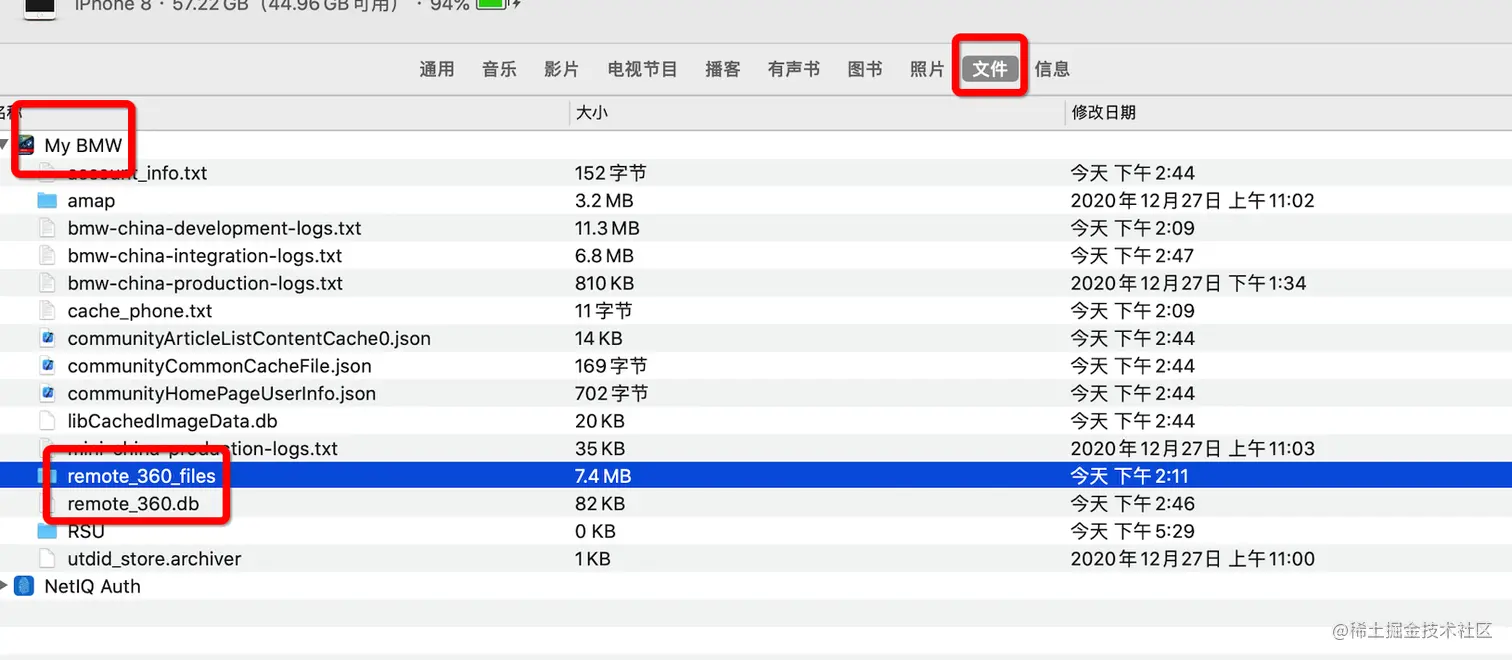This screenshot has width=1512, height=660.
Task: Click the communityCommonCacheFile.json file icon
Action: [x=47, y=366]
